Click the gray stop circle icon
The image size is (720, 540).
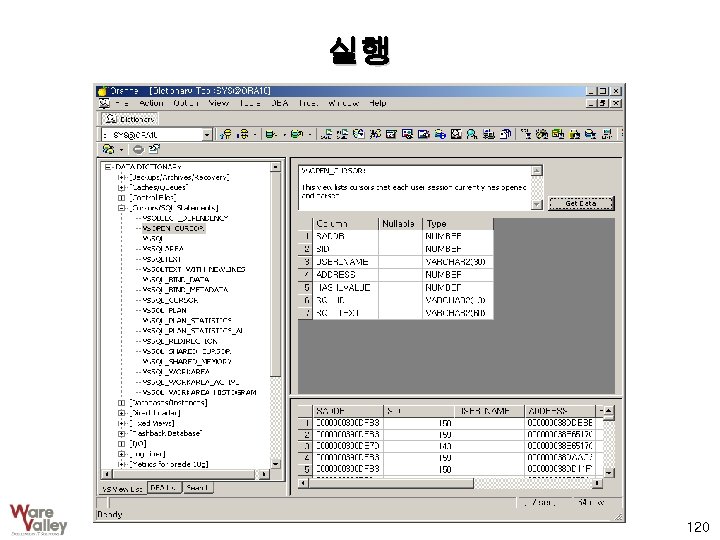pos(138,149)
